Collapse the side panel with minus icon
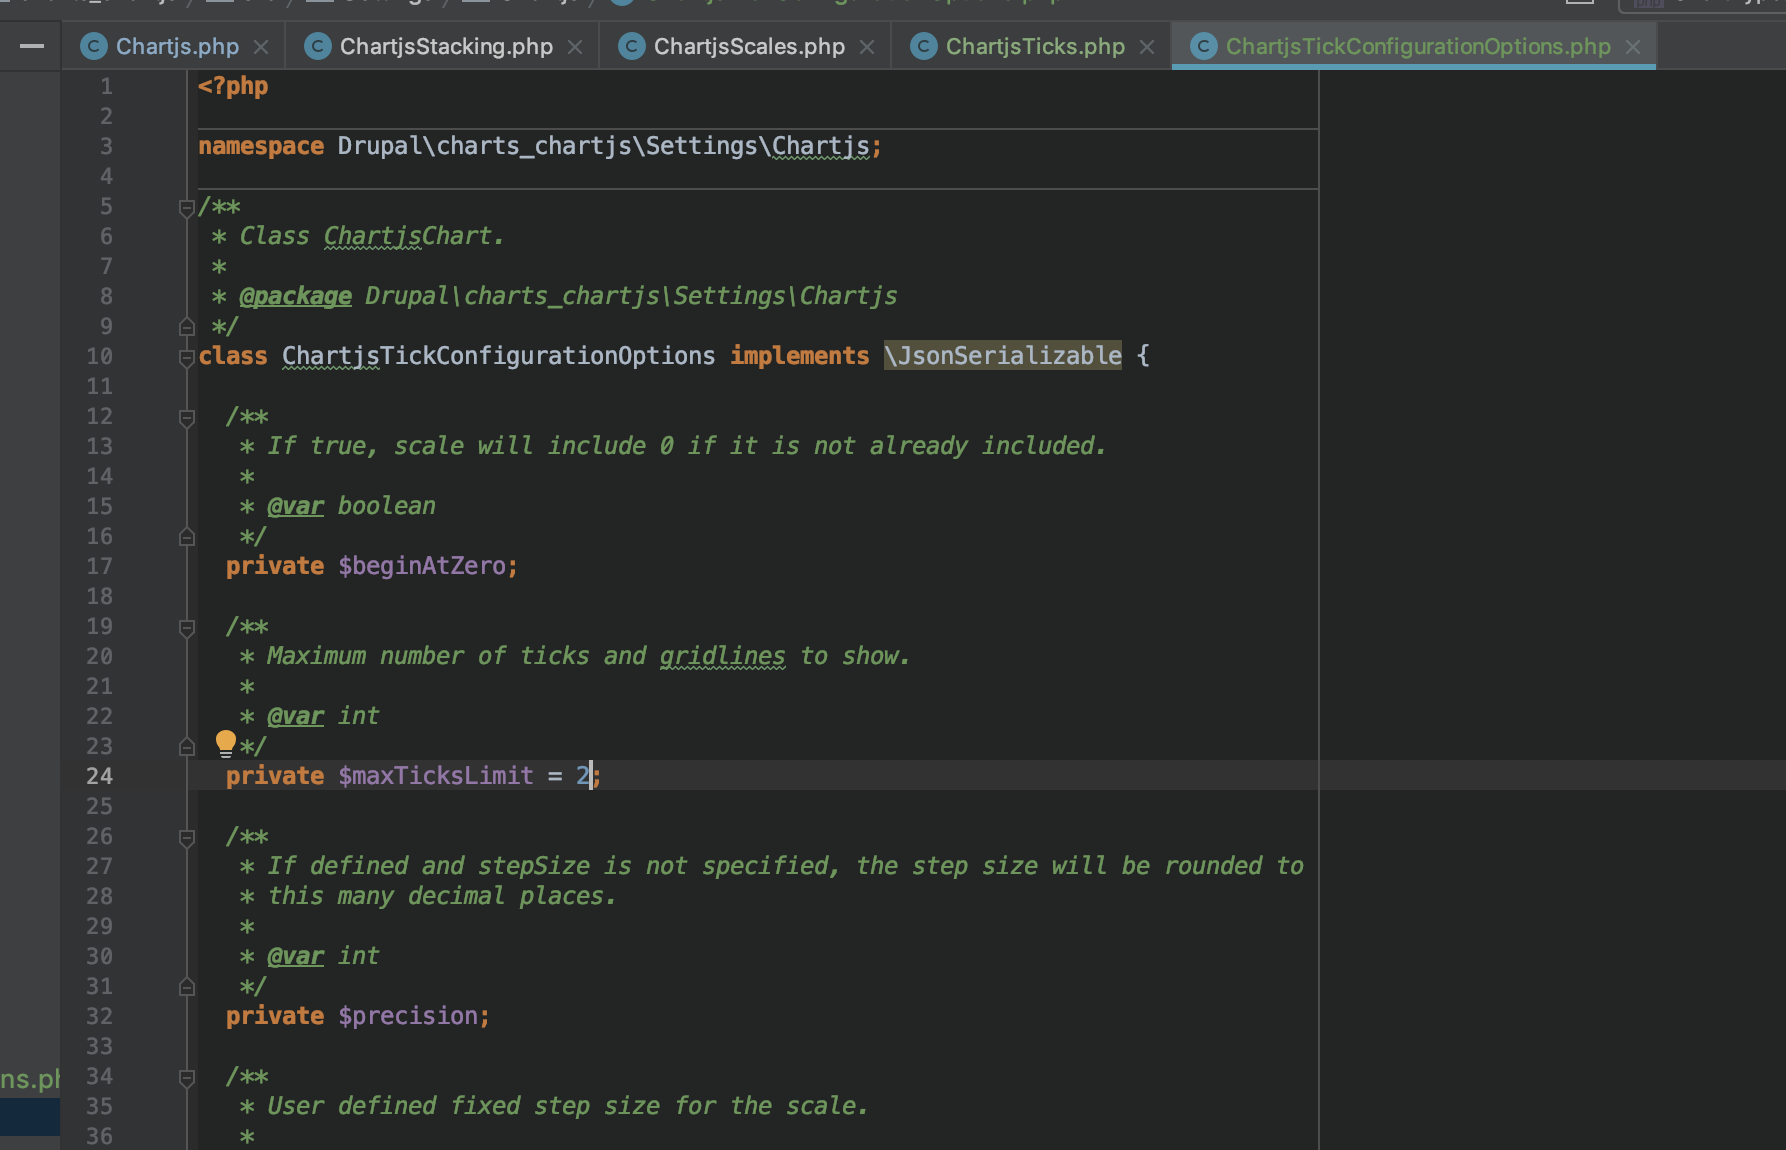 (x=32, y=46)
